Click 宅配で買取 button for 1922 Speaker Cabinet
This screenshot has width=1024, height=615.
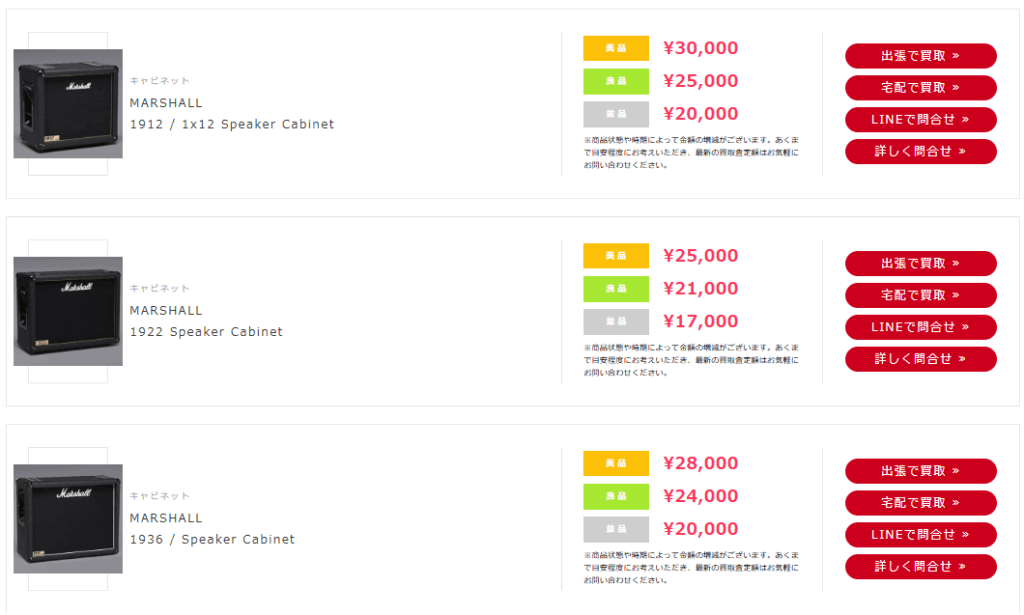coord(920,295)
